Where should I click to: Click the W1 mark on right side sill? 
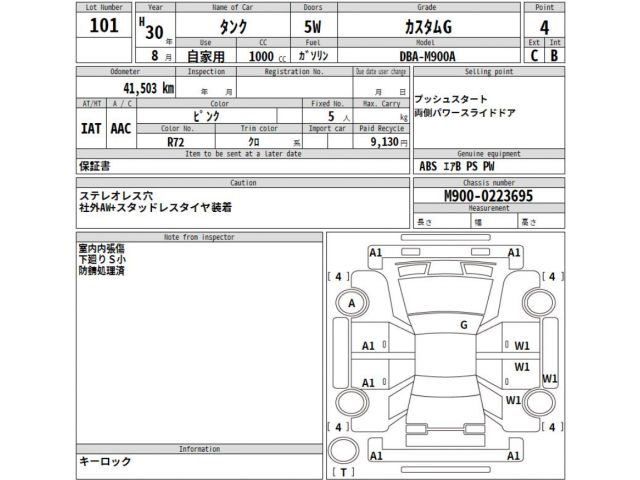pos(549,378)
